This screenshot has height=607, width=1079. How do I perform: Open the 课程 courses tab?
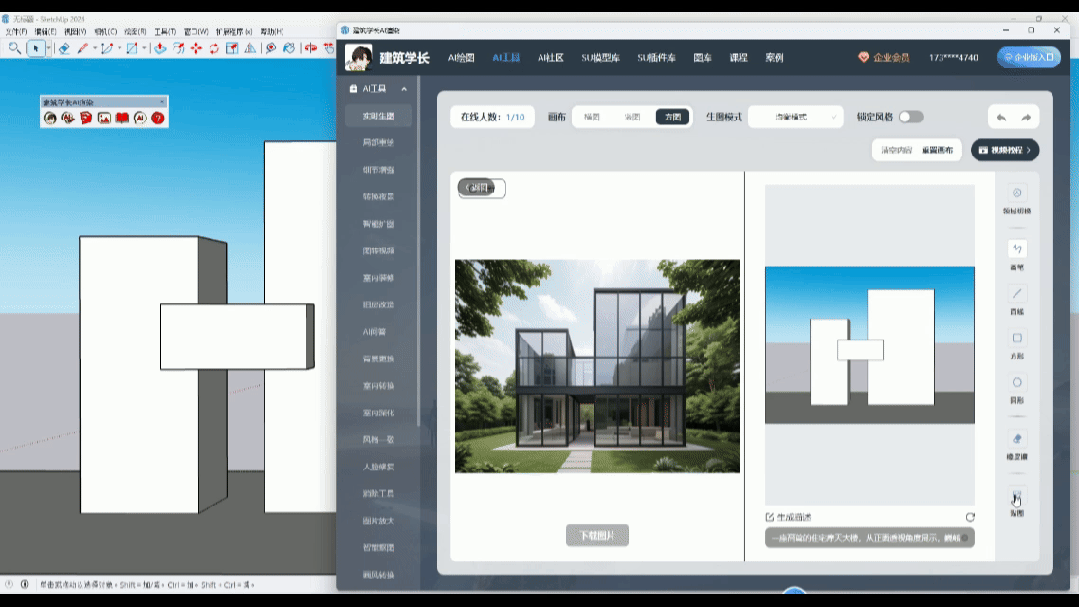(x=738, y=58)
